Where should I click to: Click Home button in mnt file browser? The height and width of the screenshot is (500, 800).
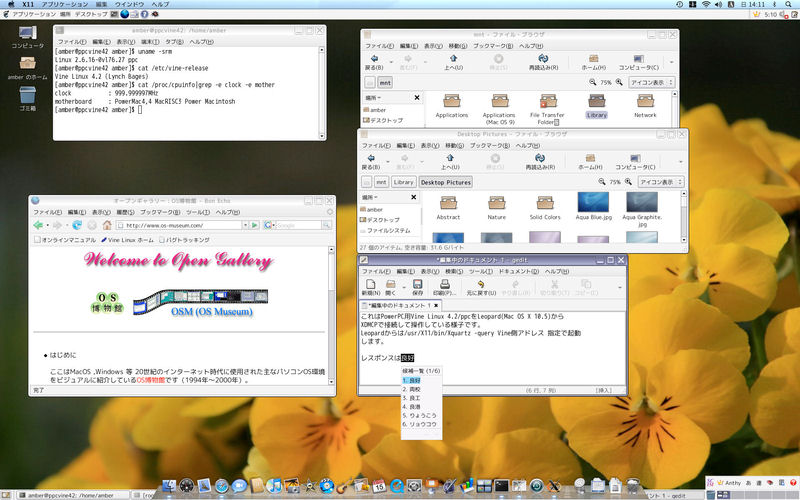[x=593, y=62]
